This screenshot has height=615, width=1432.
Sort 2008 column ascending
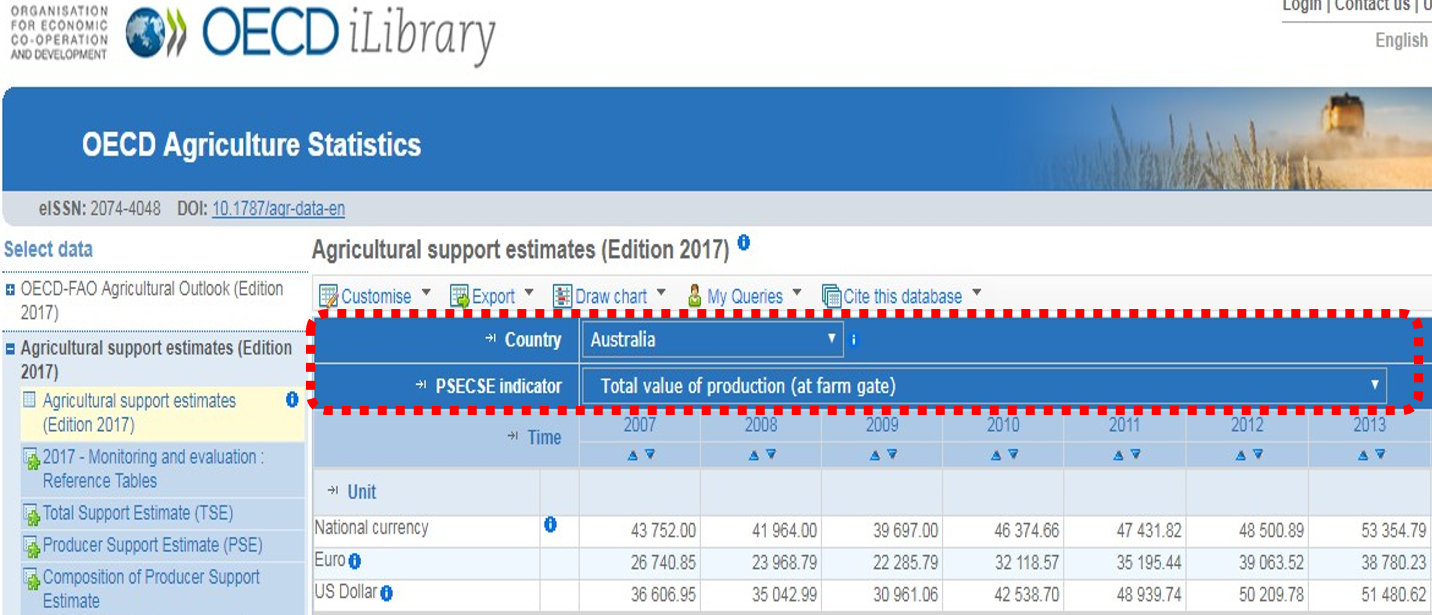coord(753,455)
